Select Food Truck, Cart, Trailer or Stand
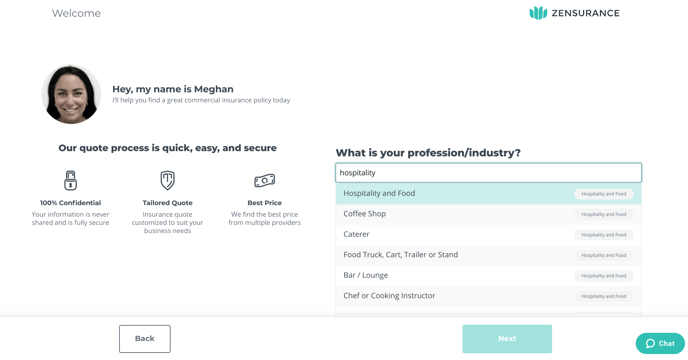Screen dimensions: 688x360 coord(488,255)
